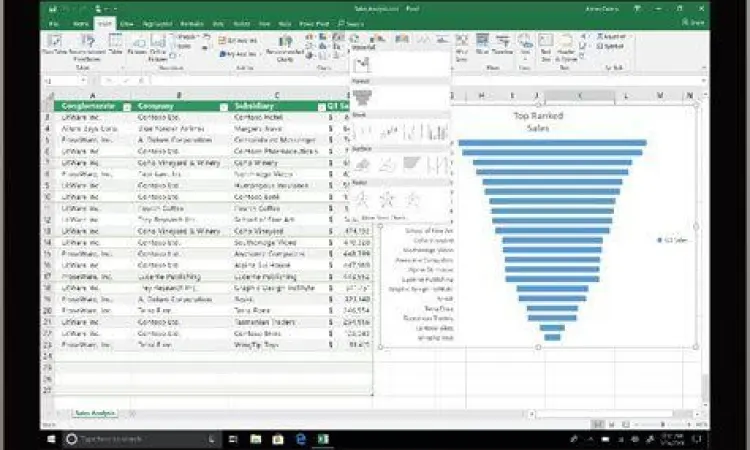This screenshot has height=450, width=750.
Task: Switch to the Home tab
Action: pos(80,23)
